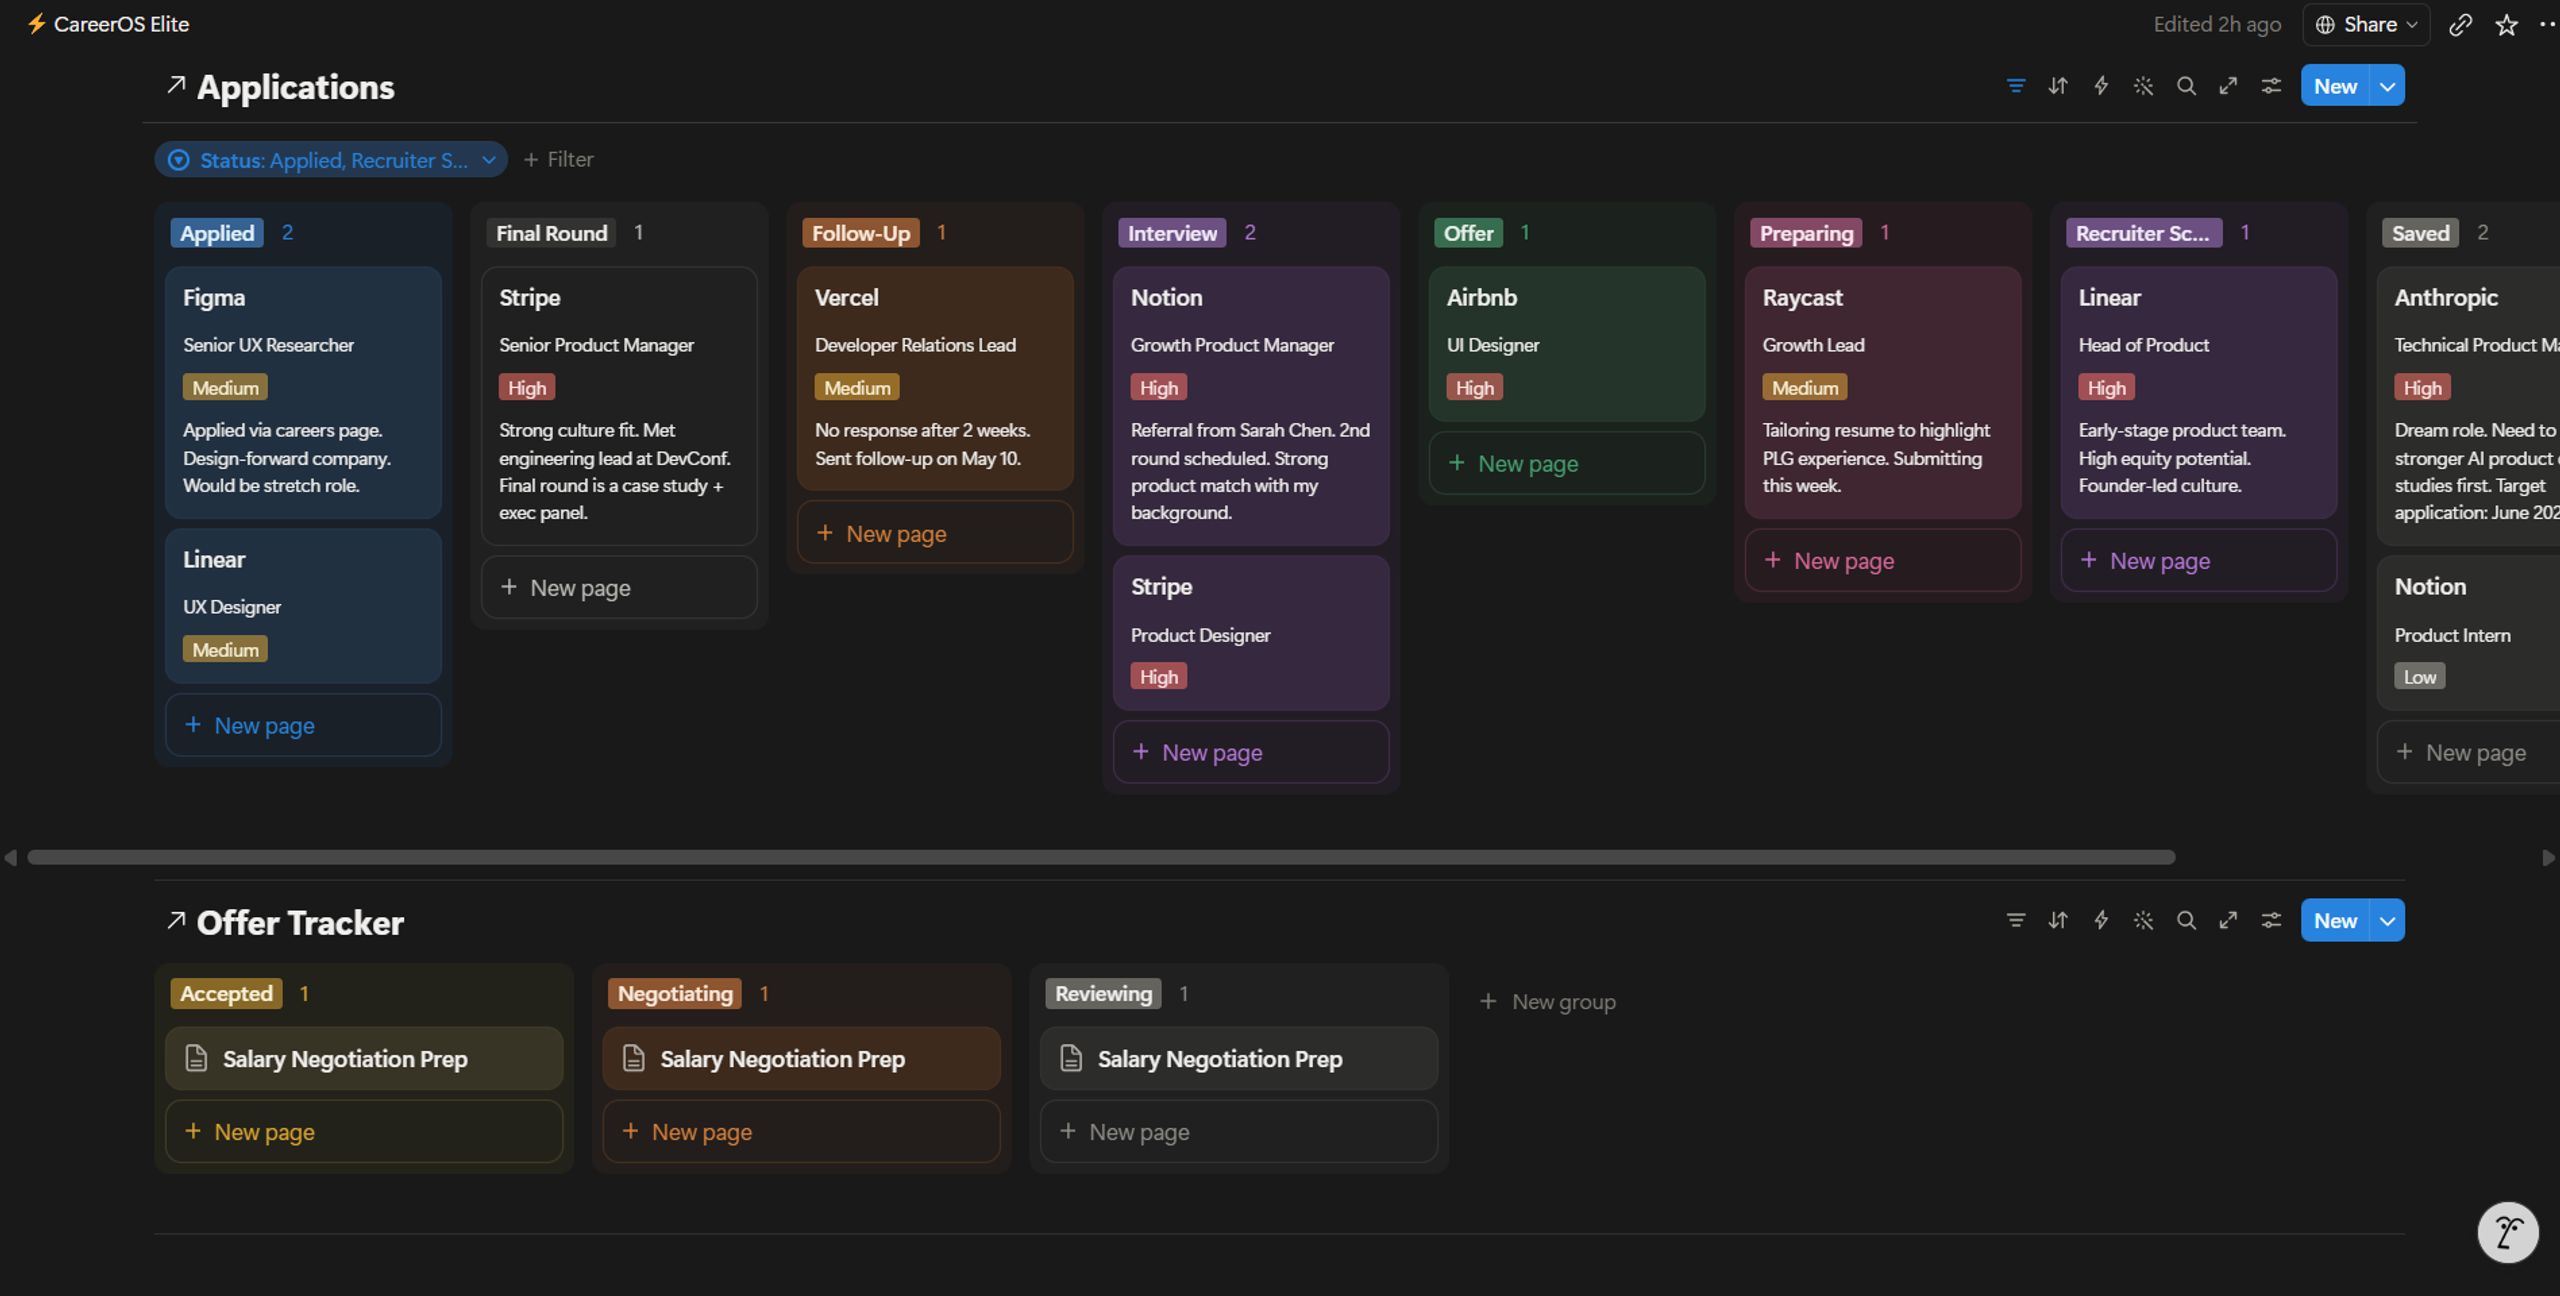
Task: Add New page in Applied column
Action: pos(303,725)
